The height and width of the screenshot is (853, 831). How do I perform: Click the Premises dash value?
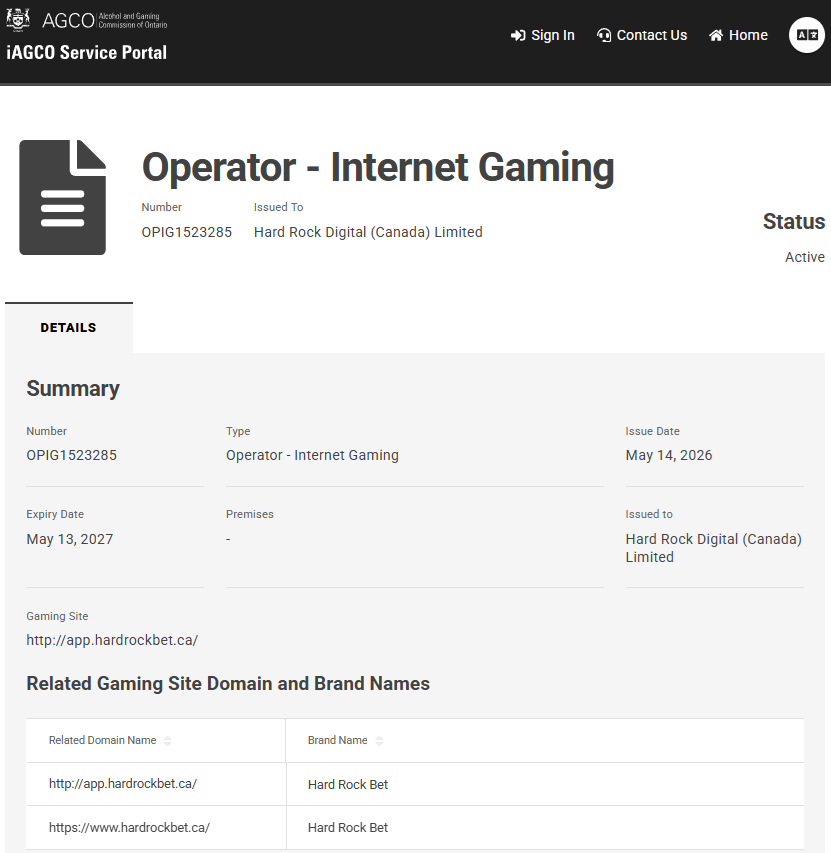coord(228,539)
